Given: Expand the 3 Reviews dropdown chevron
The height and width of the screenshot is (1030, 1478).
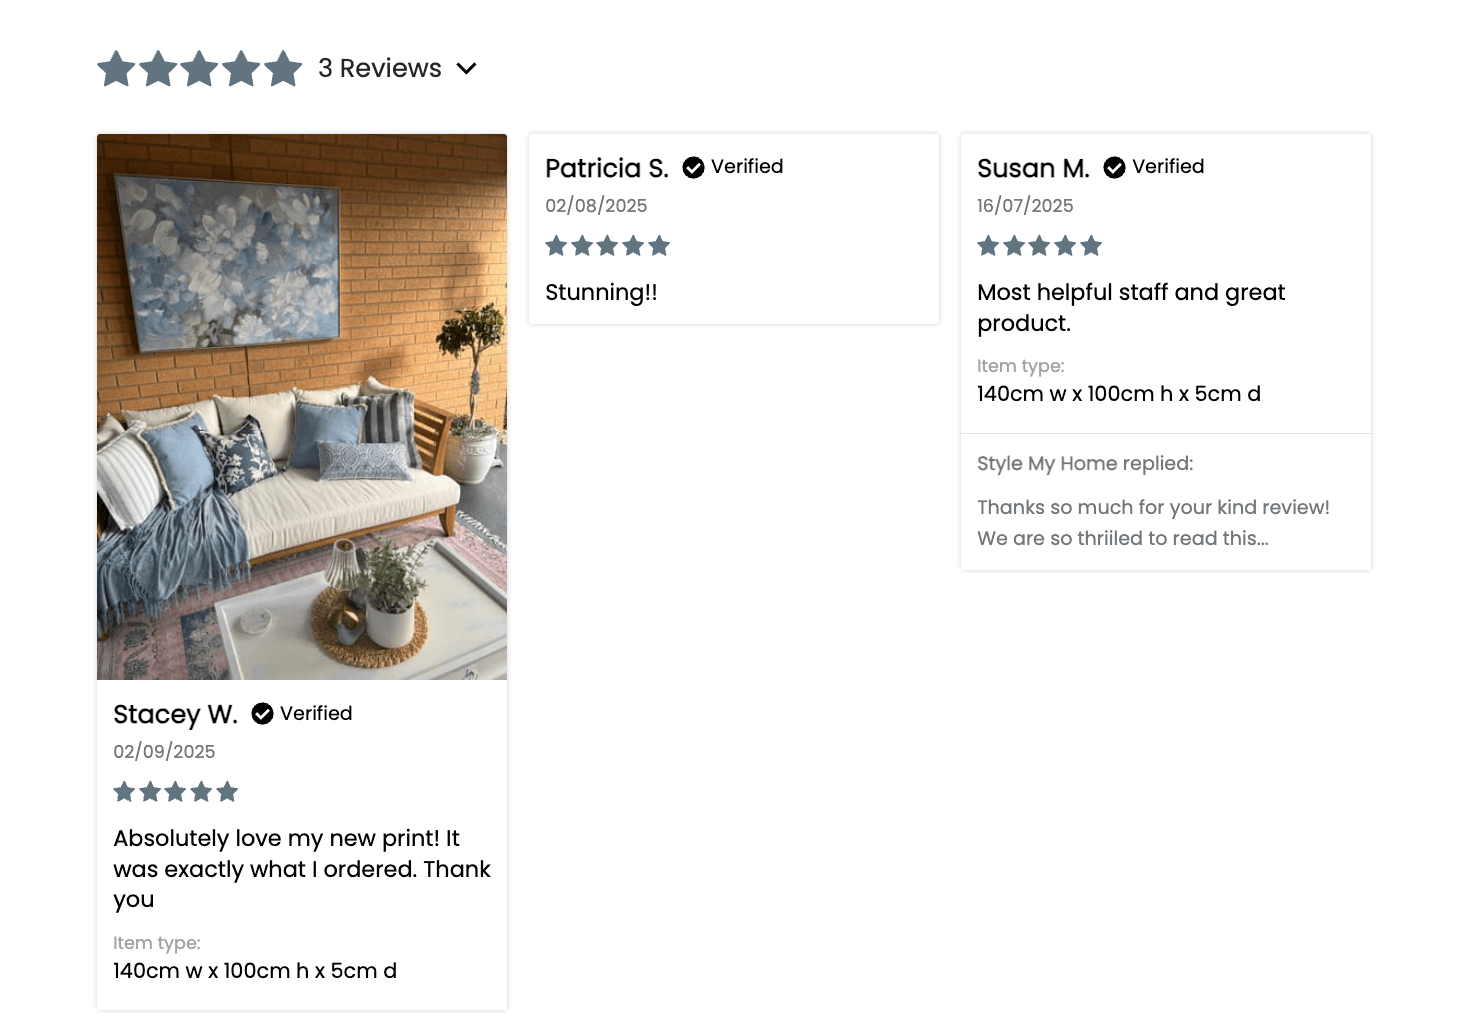Looking at the screenshot, I should [466, 68].
